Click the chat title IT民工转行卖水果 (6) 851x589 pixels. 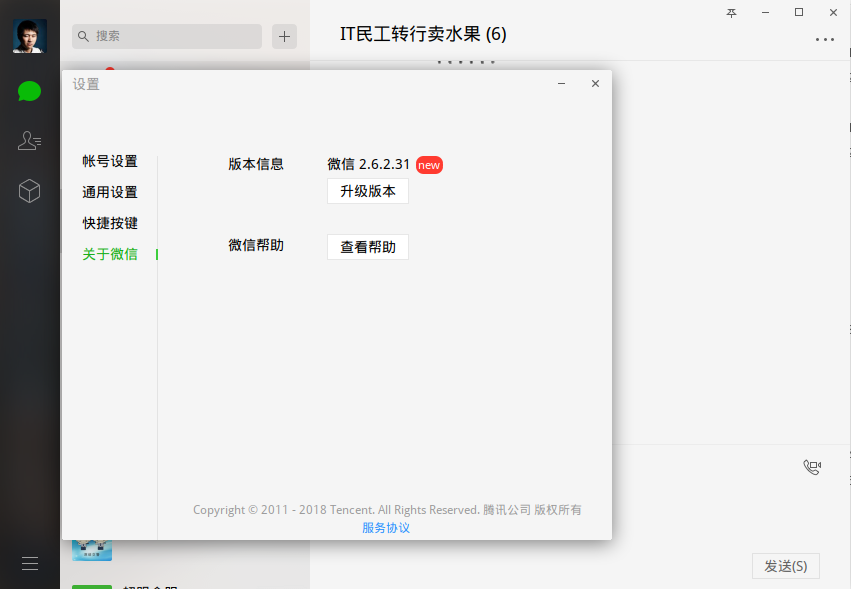click(x=423, y=34)
